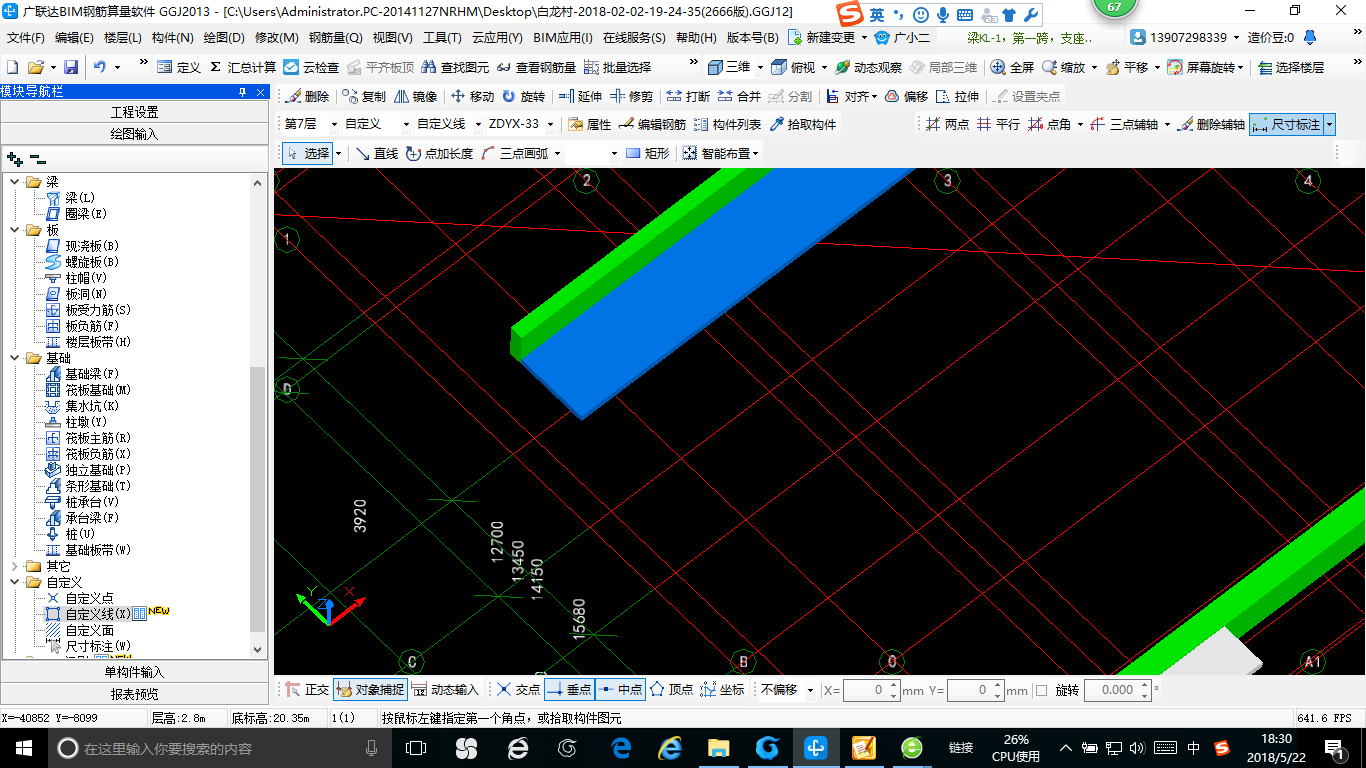Click the 新建变更 button
1366x768 pixels.
tap(822, 38)
